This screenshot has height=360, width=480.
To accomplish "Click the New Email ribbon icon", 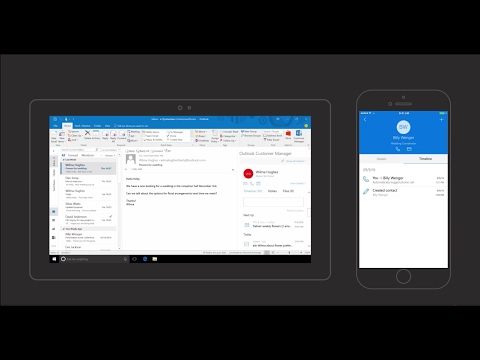I will pyautogui.click(x=54, y=136).
